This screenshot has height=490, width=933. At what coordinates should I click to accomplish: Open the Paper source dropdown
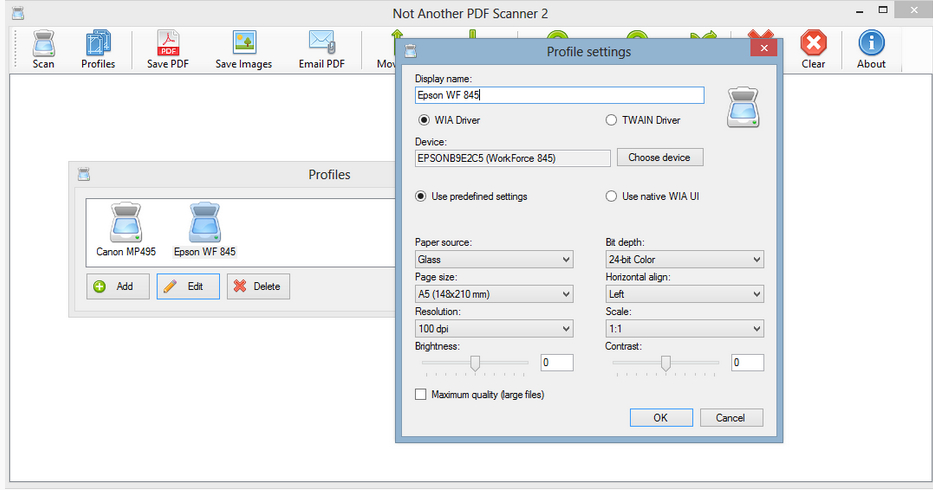(494, 260)
